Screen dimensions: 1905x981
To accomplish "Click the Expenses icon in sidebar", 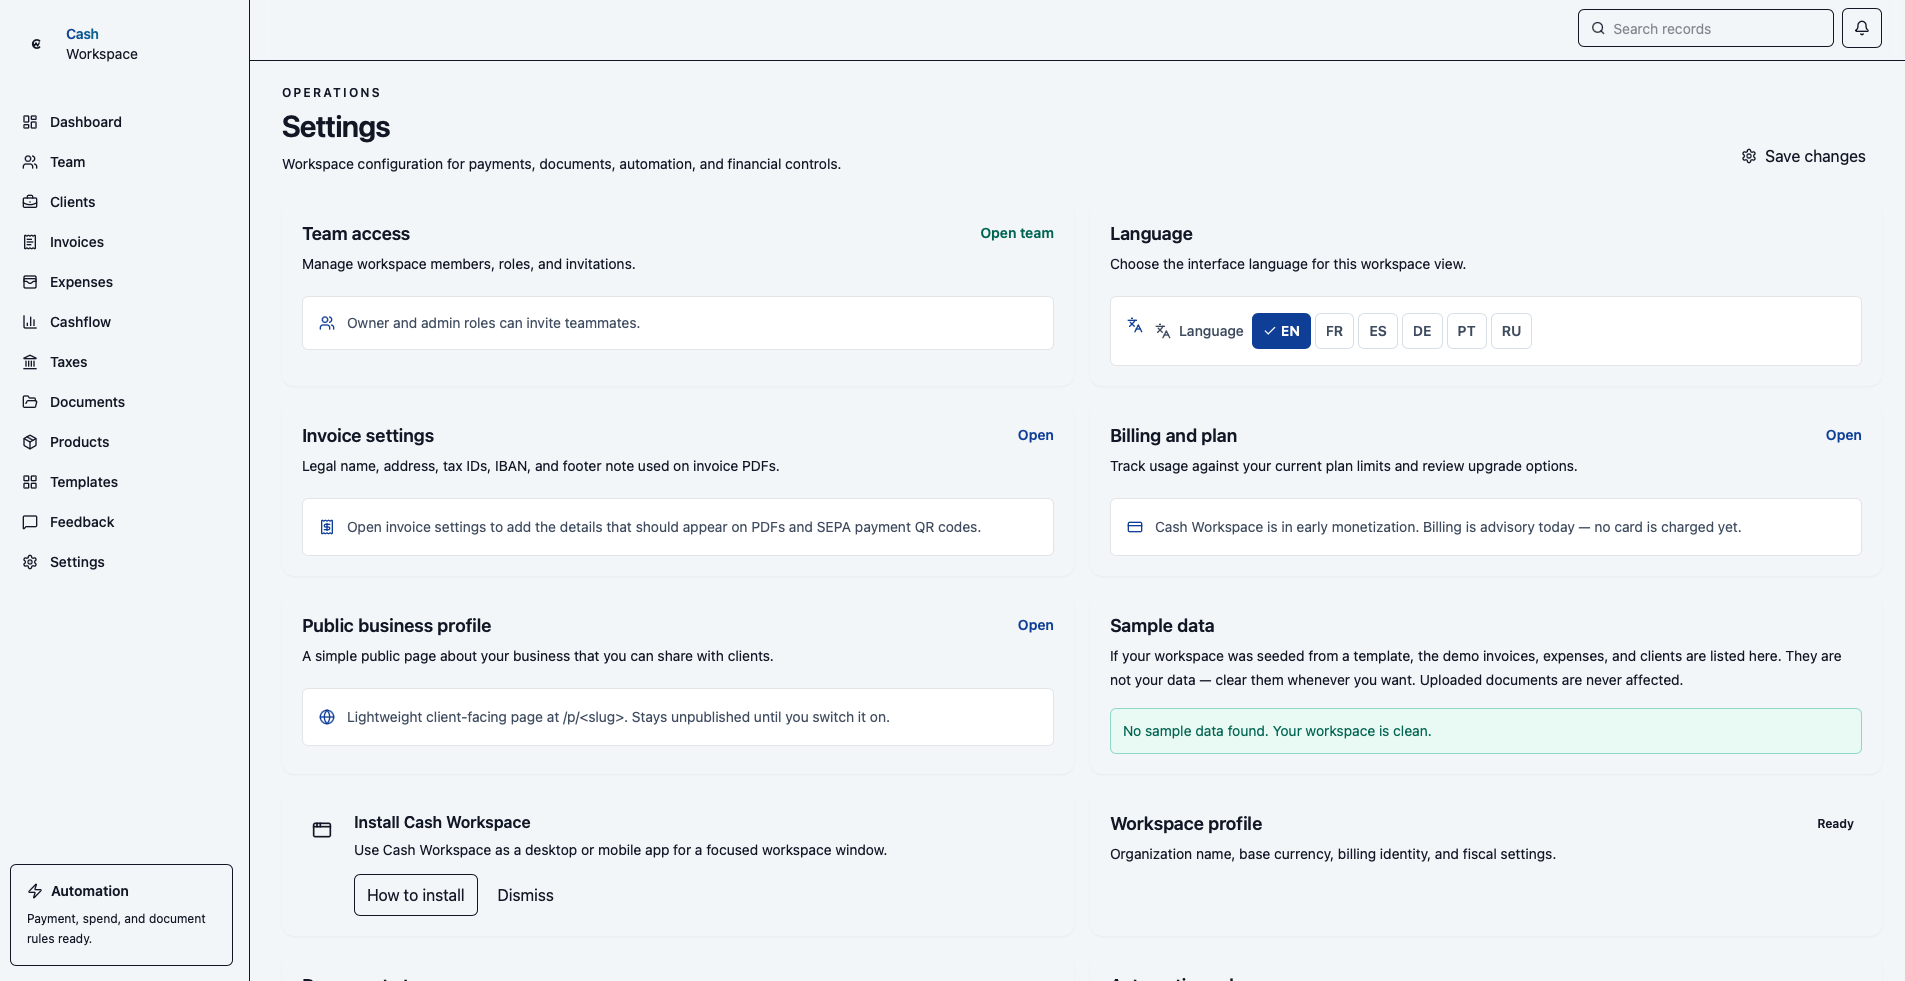I will pyautogui.click(x=30, y=282).
